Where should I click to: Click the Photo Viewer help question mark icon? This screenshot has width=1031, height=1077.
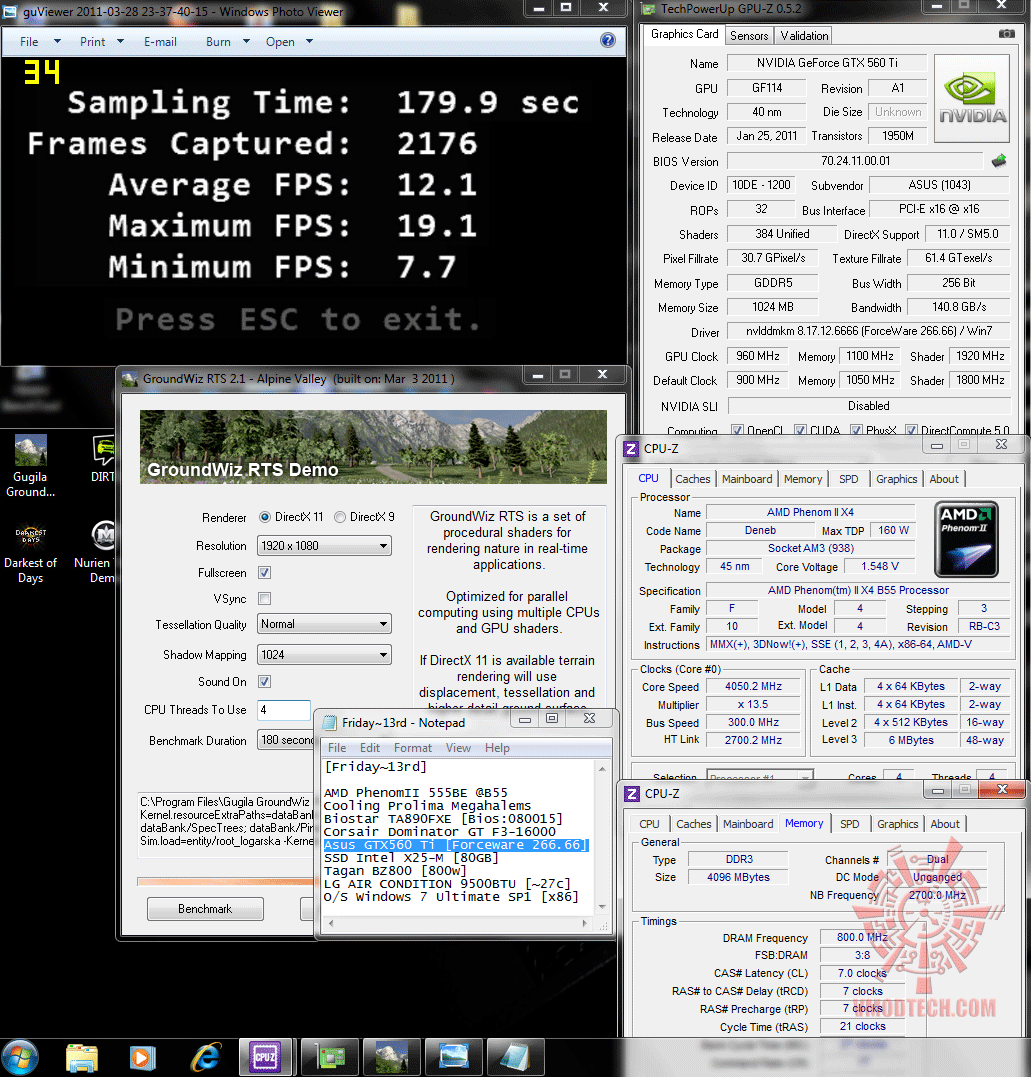pyautogui.click(x=607, y=40)
